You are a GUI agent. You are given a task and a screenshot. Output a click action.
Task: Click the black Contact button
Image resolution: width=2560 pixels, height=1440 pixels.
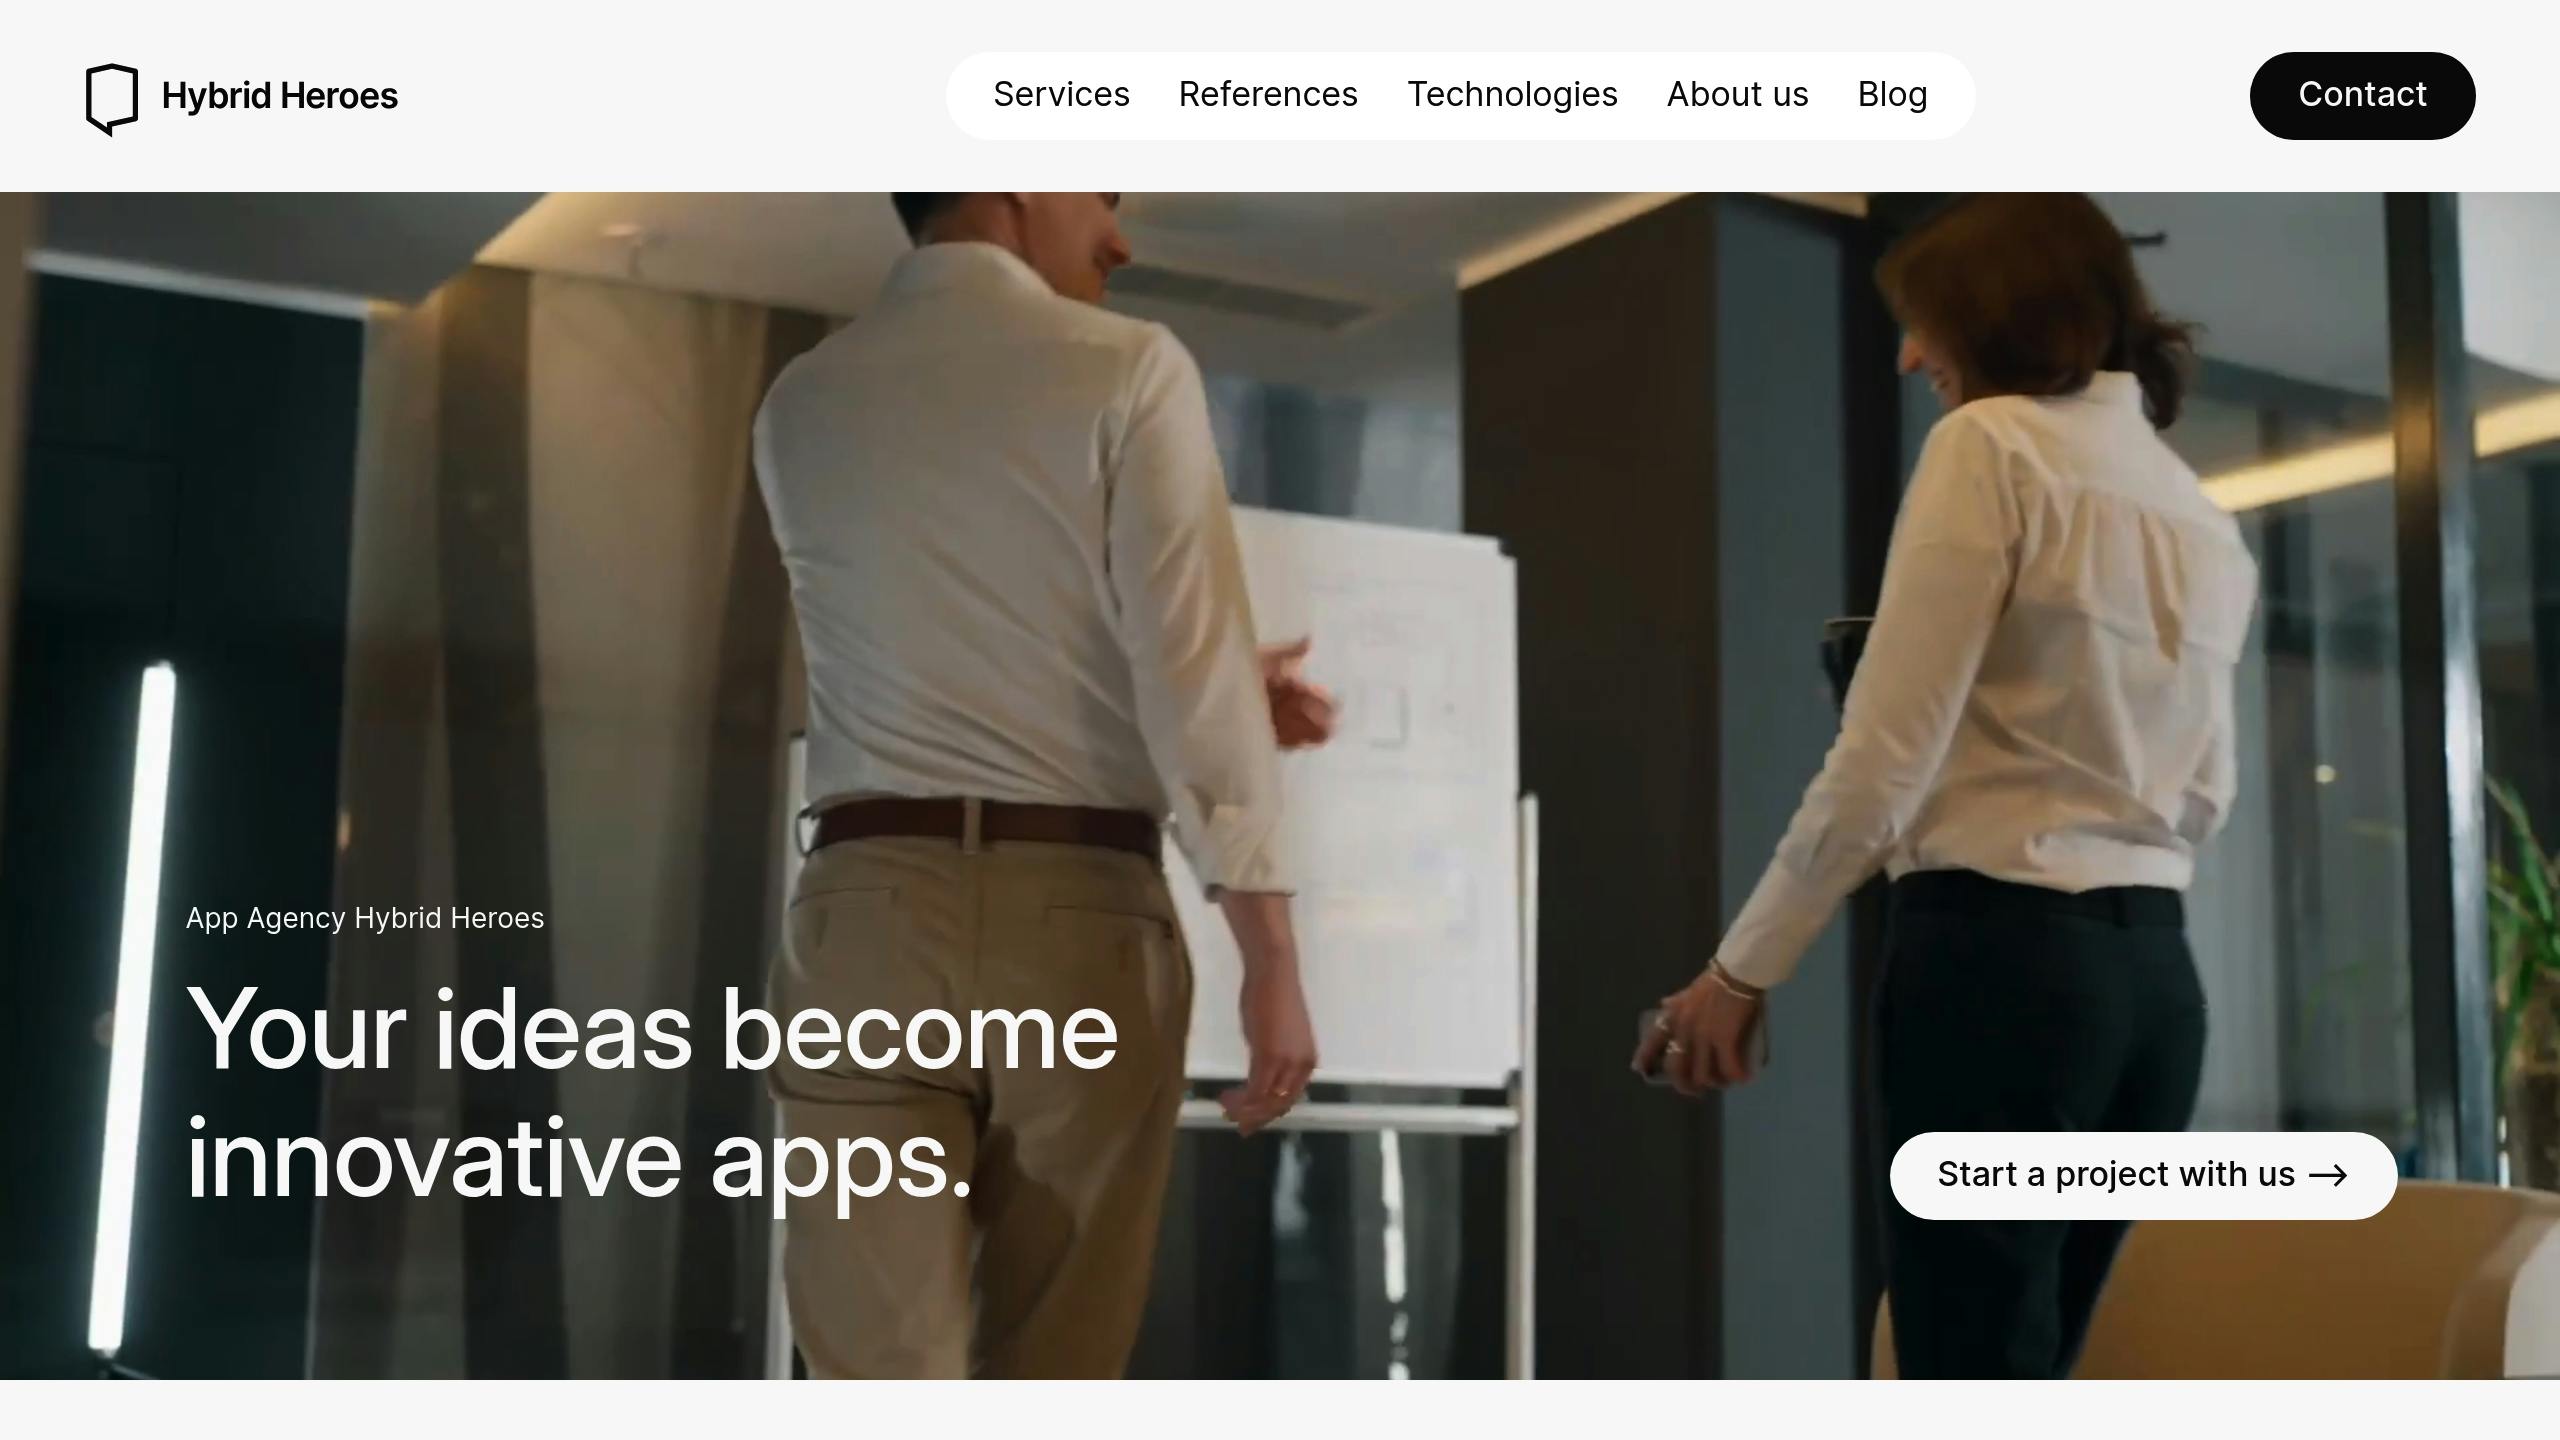[2362, 96]
